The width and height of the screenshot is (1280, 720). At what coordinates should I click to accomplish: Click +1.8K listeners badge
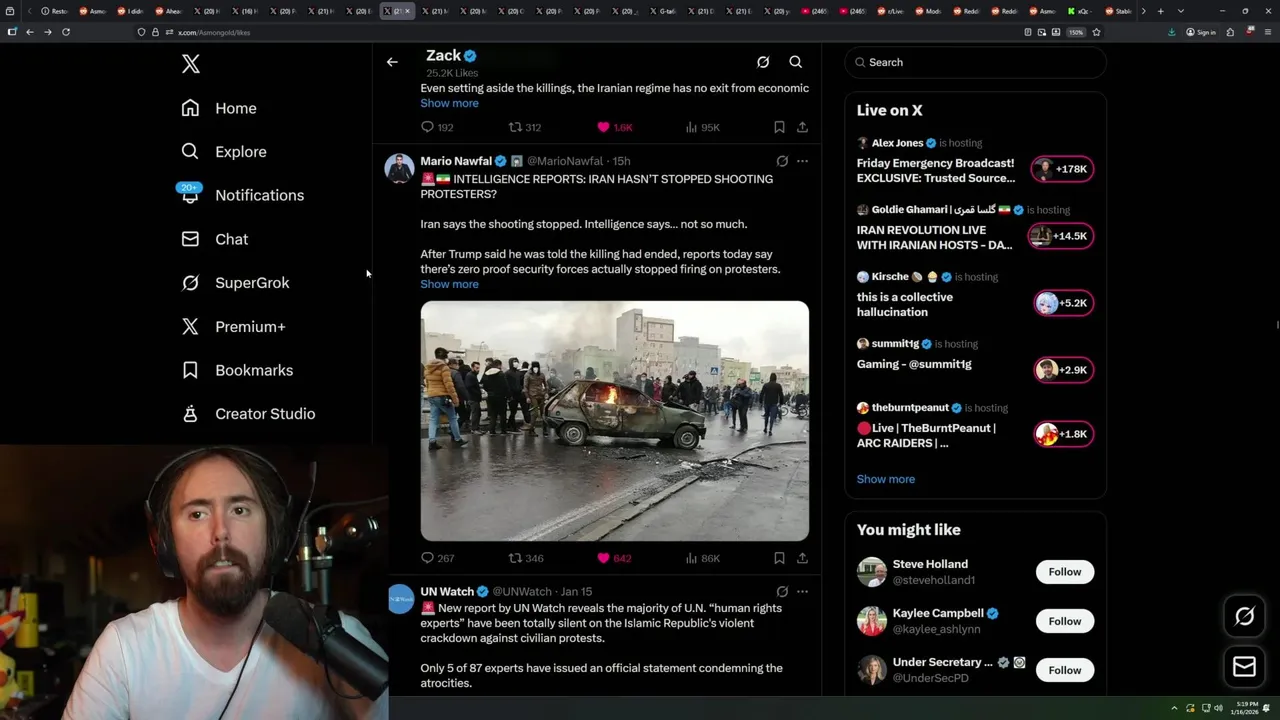pos(1063,434)
